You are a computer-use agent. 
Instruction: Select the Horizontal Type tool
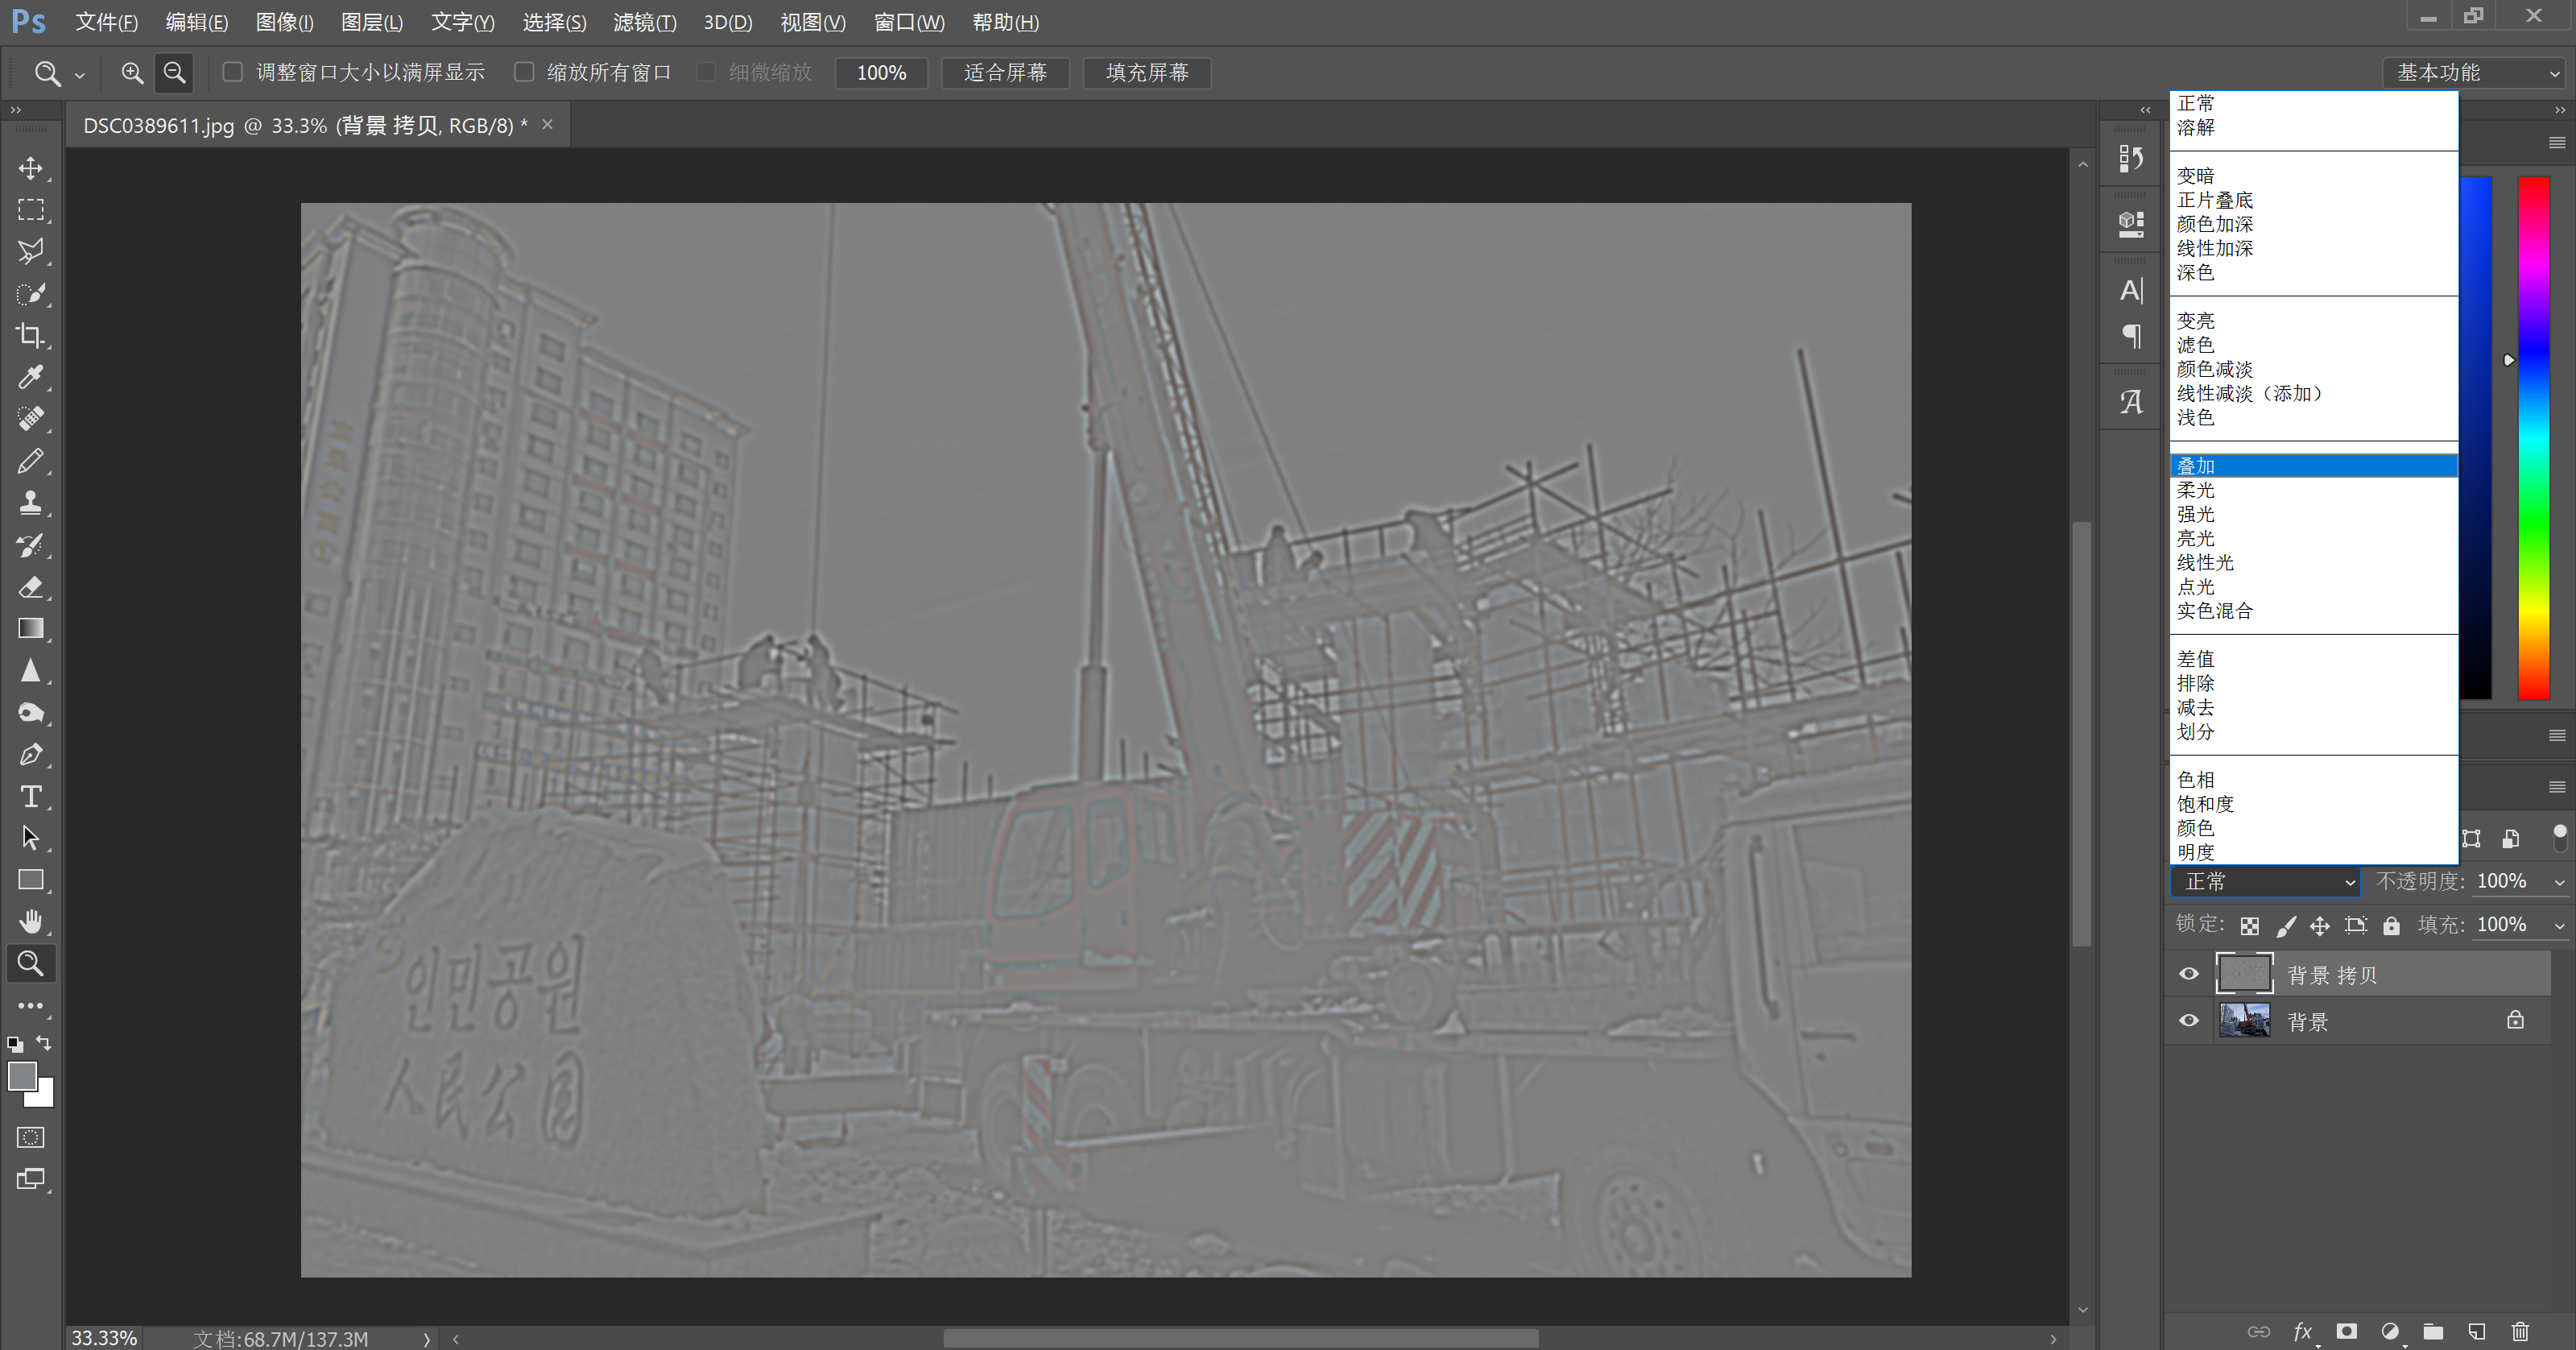[31, 796]
